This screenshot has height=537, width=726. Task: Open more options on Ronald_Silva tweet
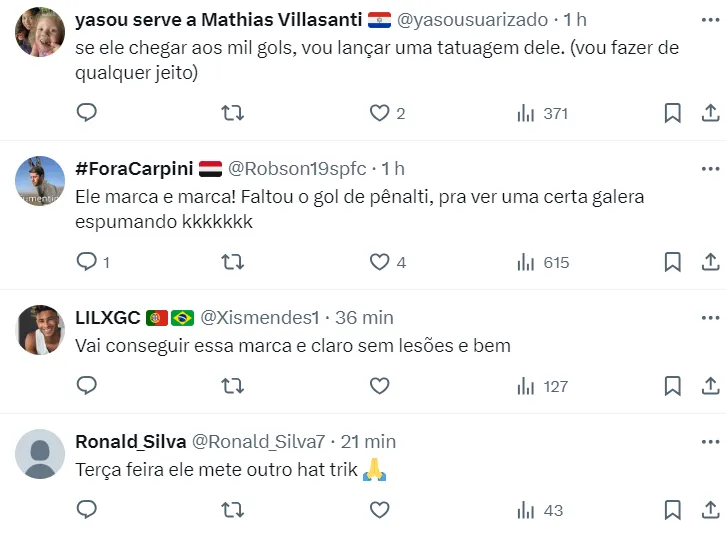[711, 441]
